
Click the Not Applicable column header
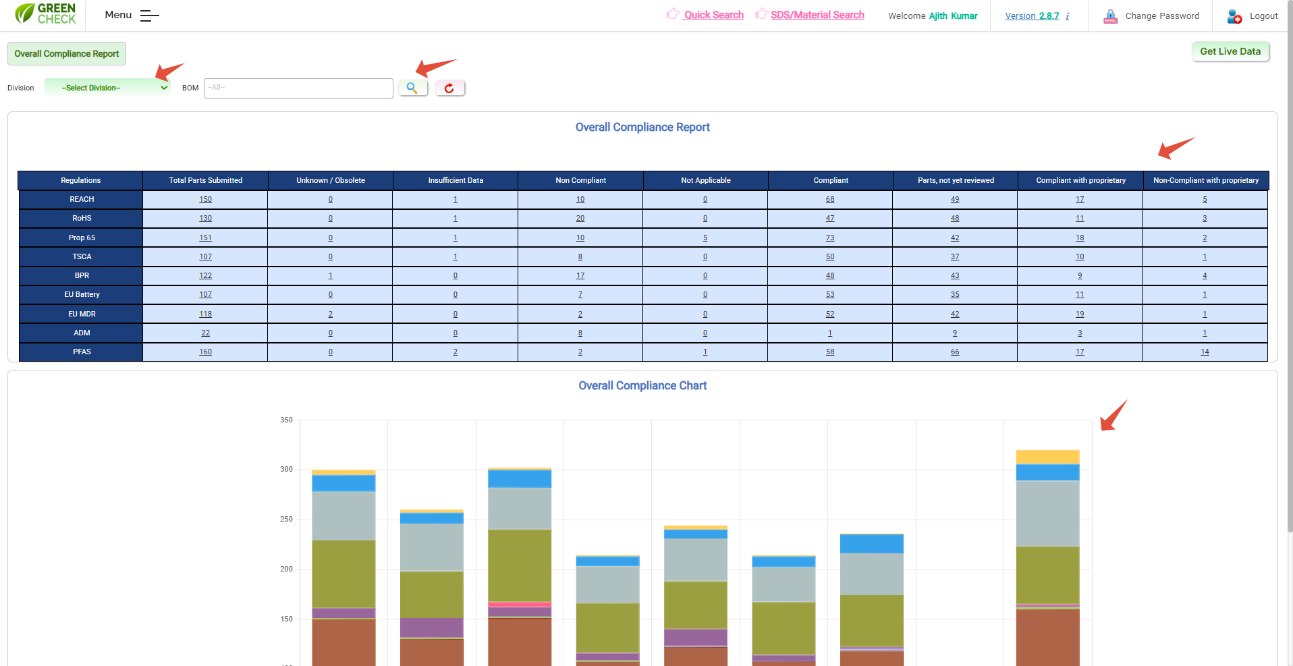pos(705,180)
